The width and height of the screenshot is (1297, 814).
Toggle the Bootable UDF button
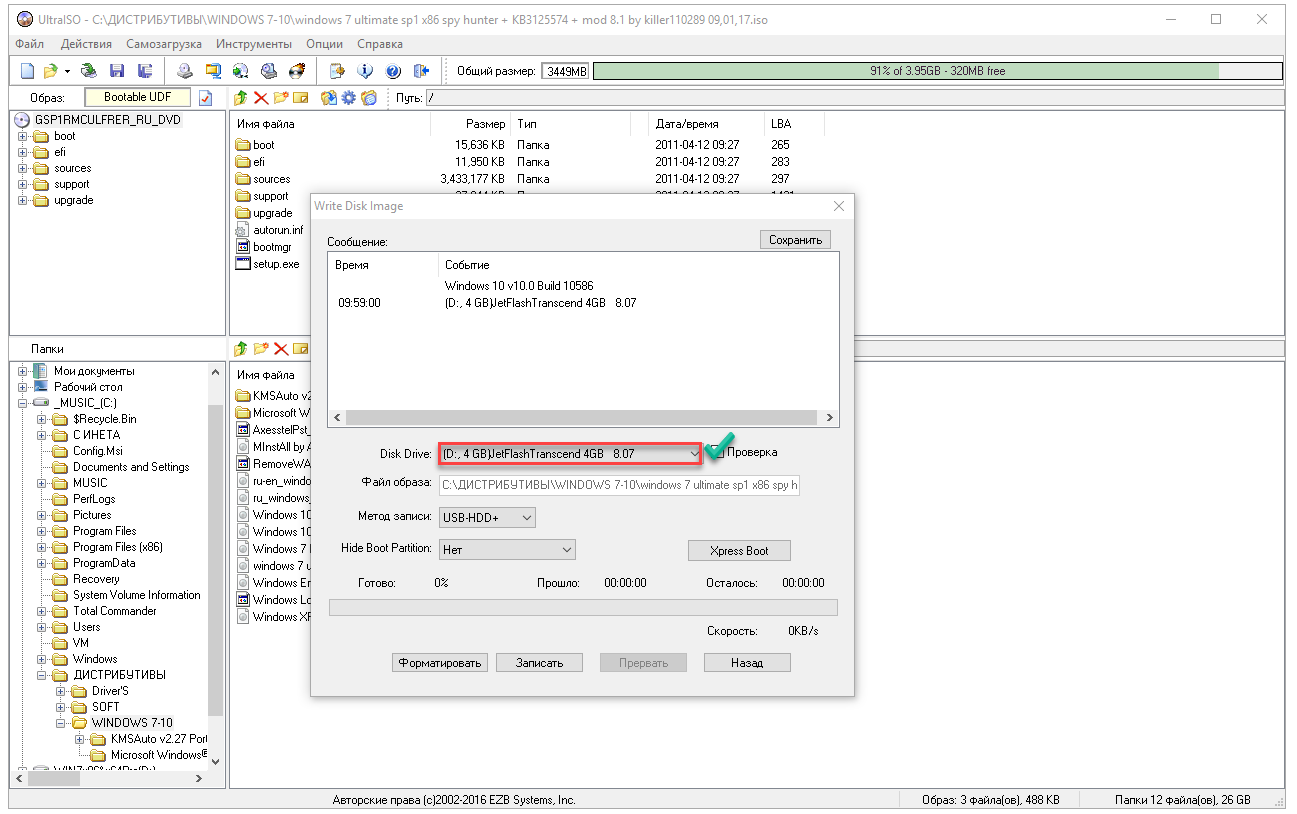(138, 97)
